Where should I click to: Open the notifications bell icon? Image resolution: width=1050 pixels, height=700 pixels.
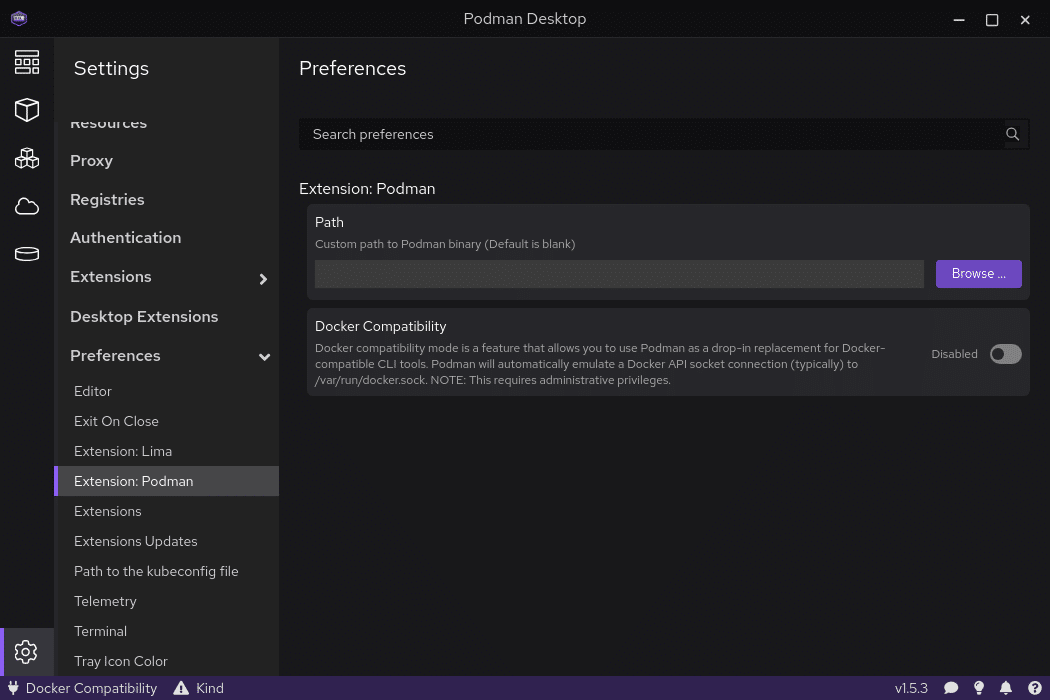click(1006, 688)
